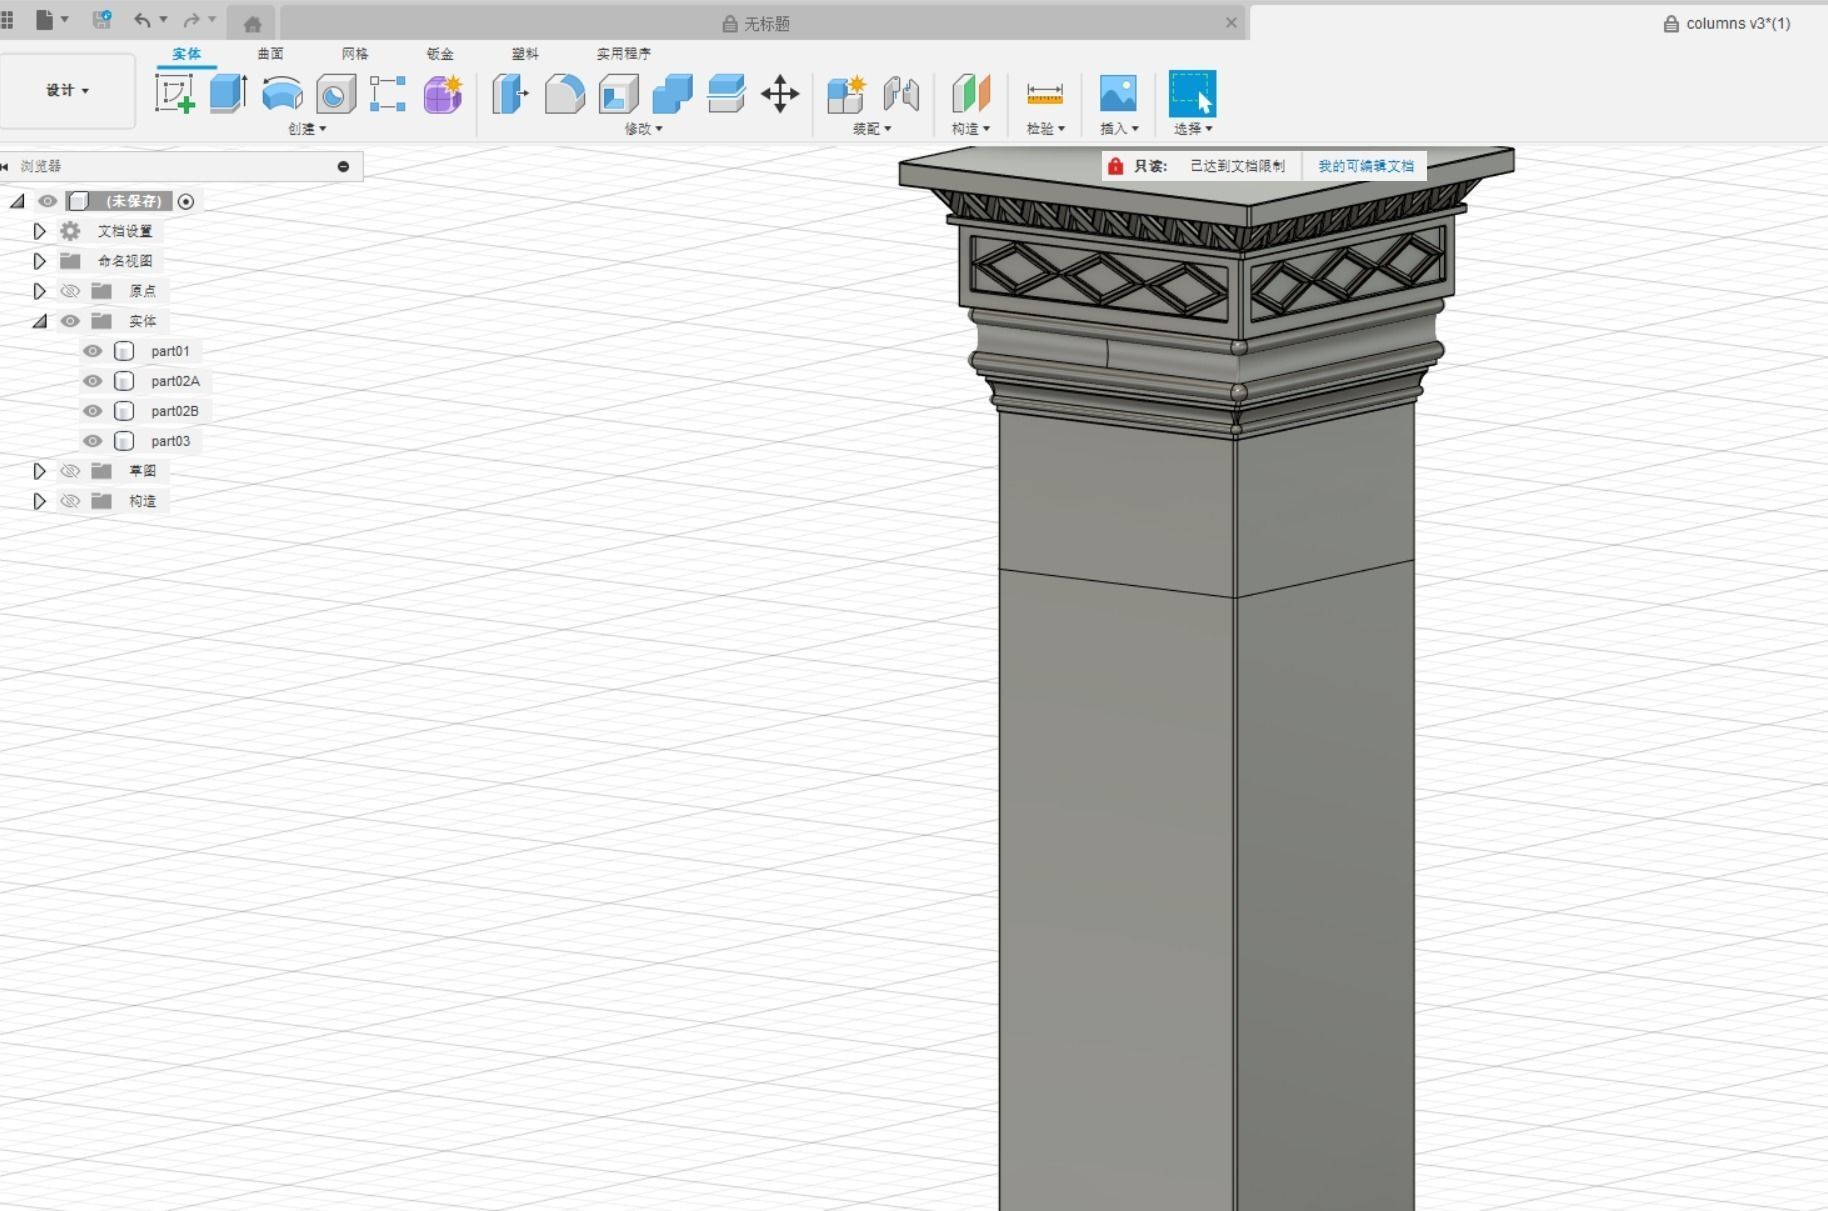The image size is (1828, 1211).
Task: Show the hidden 构造 folder
Action: point(70,501)
